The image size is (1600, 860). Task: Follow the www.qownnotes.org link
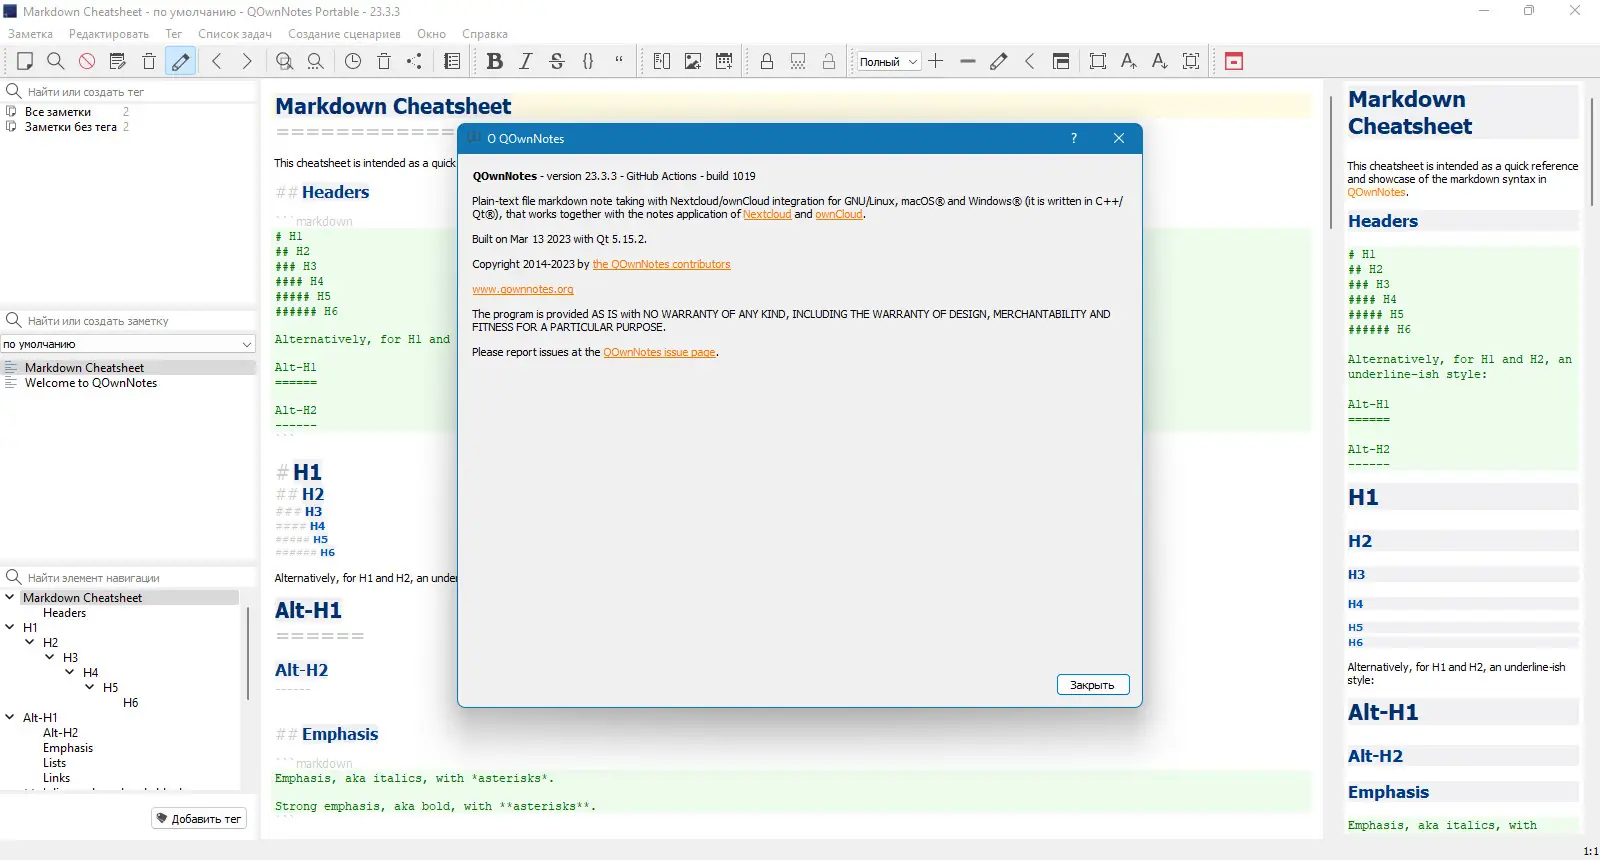click(523, 289)
